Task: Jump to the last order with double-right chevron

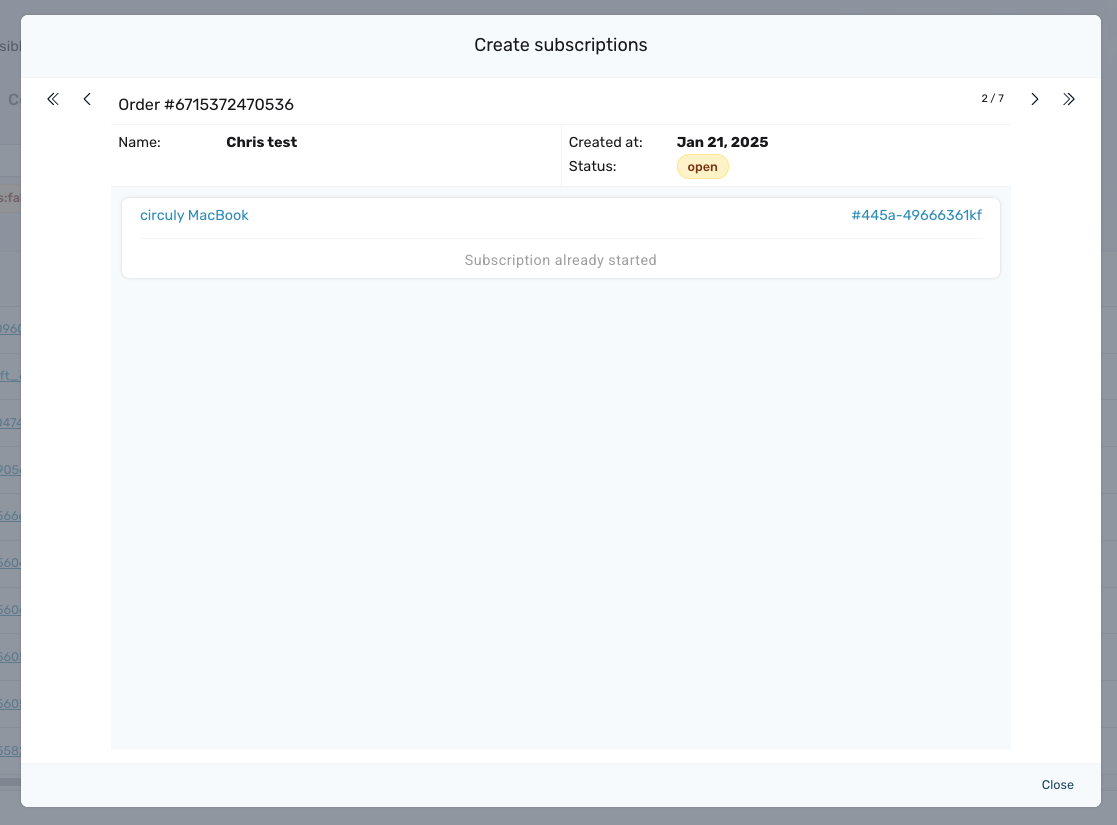Action: click(1069, 99)
